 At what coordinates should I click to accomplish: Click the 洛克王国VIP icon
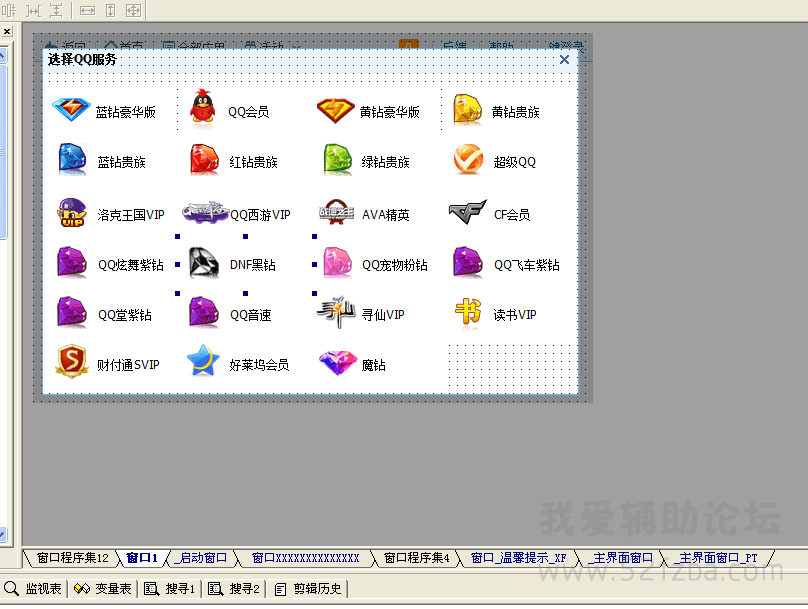pos(72,212)
